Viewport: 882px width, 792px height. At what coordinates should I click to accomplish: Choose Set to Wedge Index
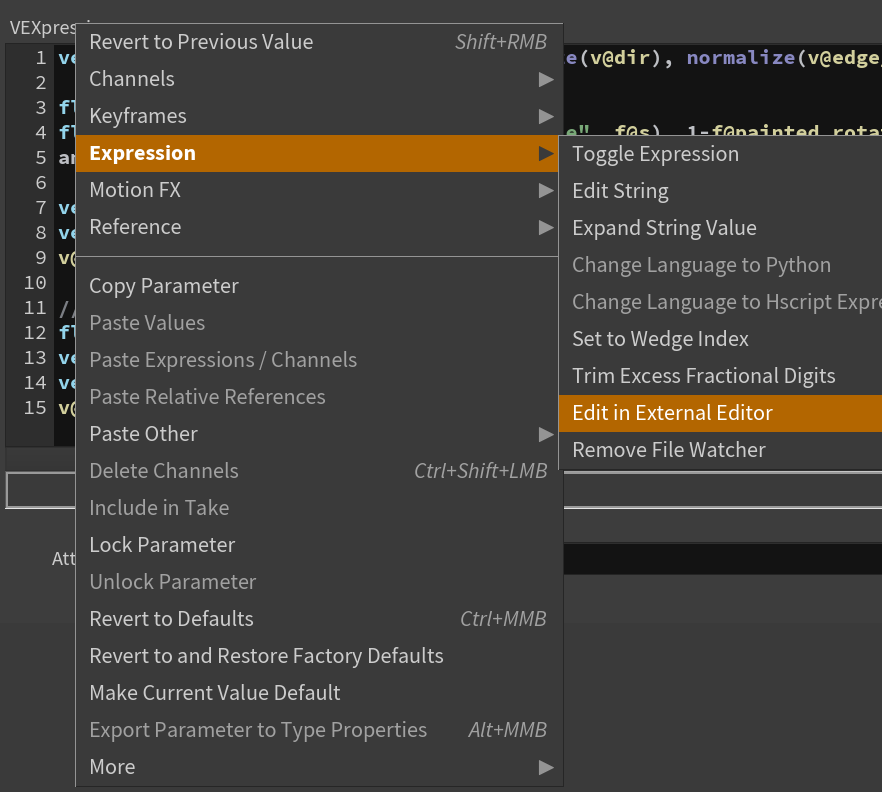click(x=721, y=339)
